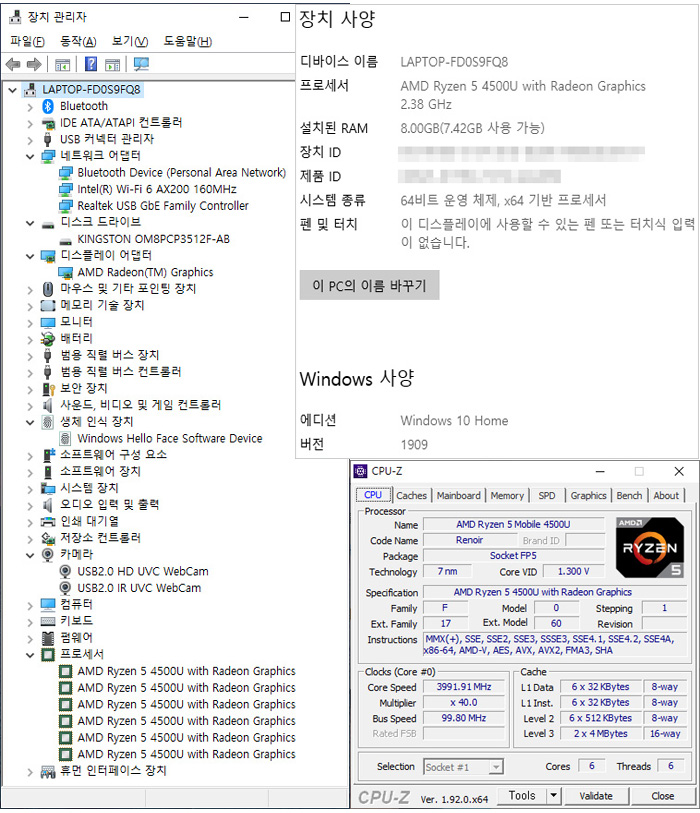Collapse the 디스크 드라이브 category
The width and height of the screenshot is (700, 813).
(30, 223)
